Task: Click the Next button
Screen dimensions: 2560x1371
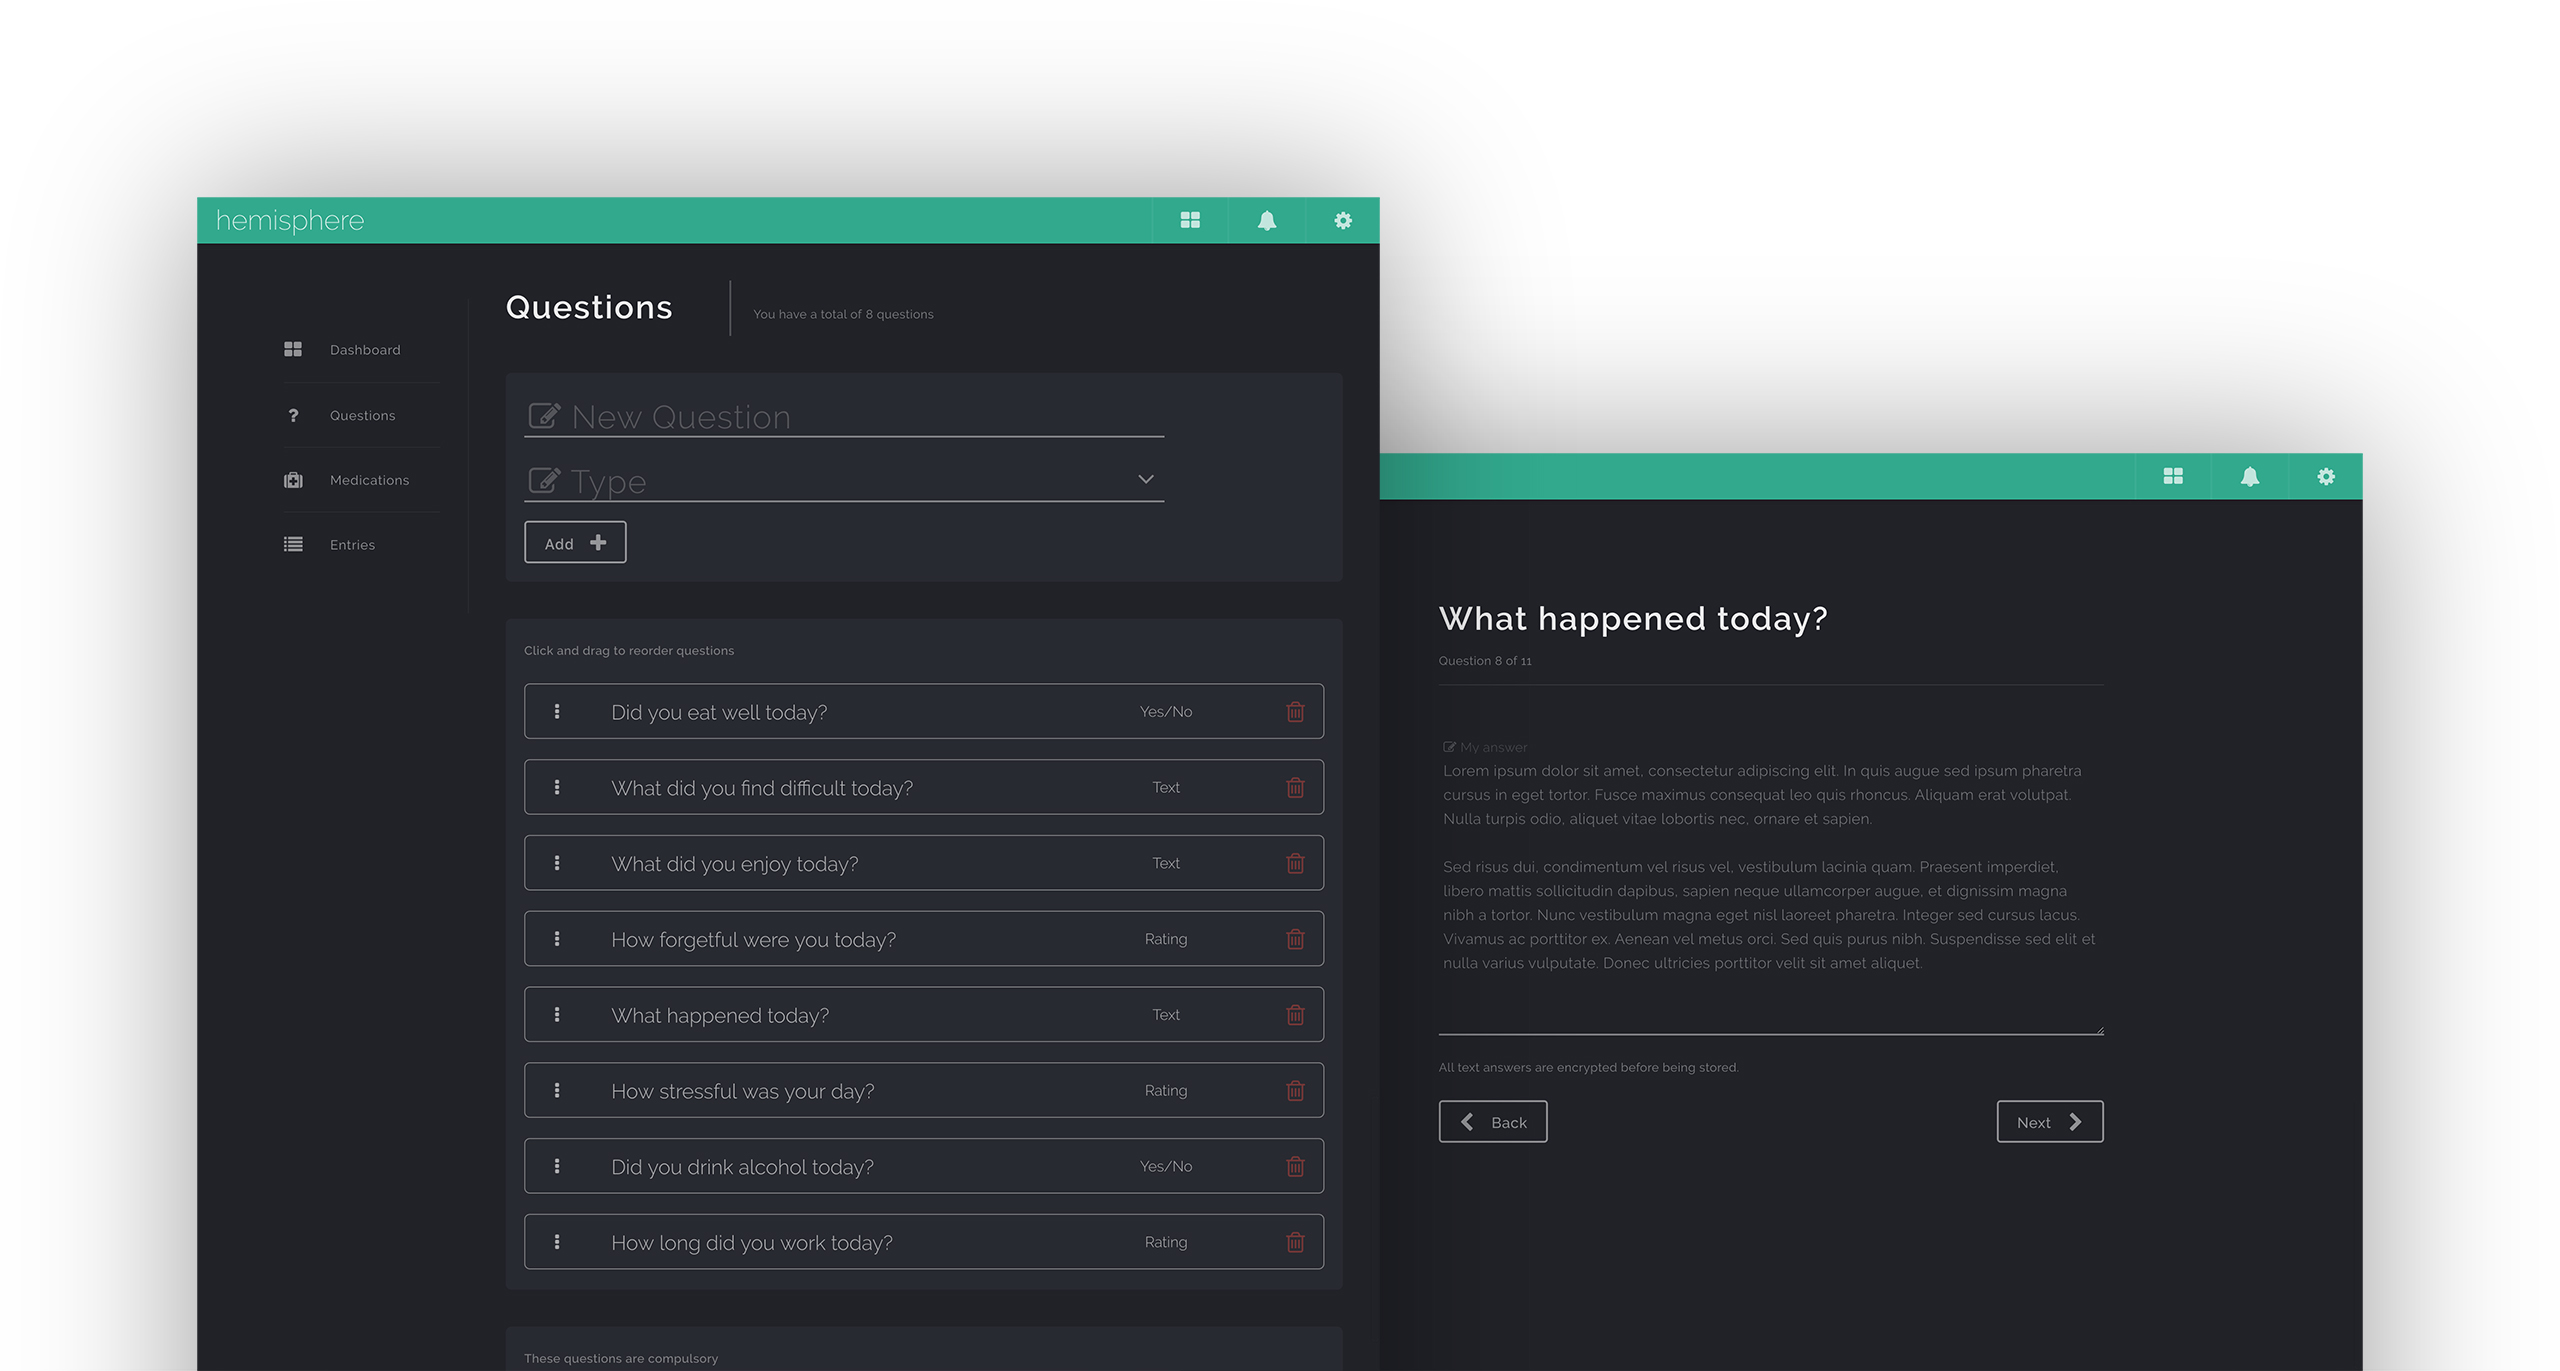Action: pyautogui.click(x=2049, y=1122)
